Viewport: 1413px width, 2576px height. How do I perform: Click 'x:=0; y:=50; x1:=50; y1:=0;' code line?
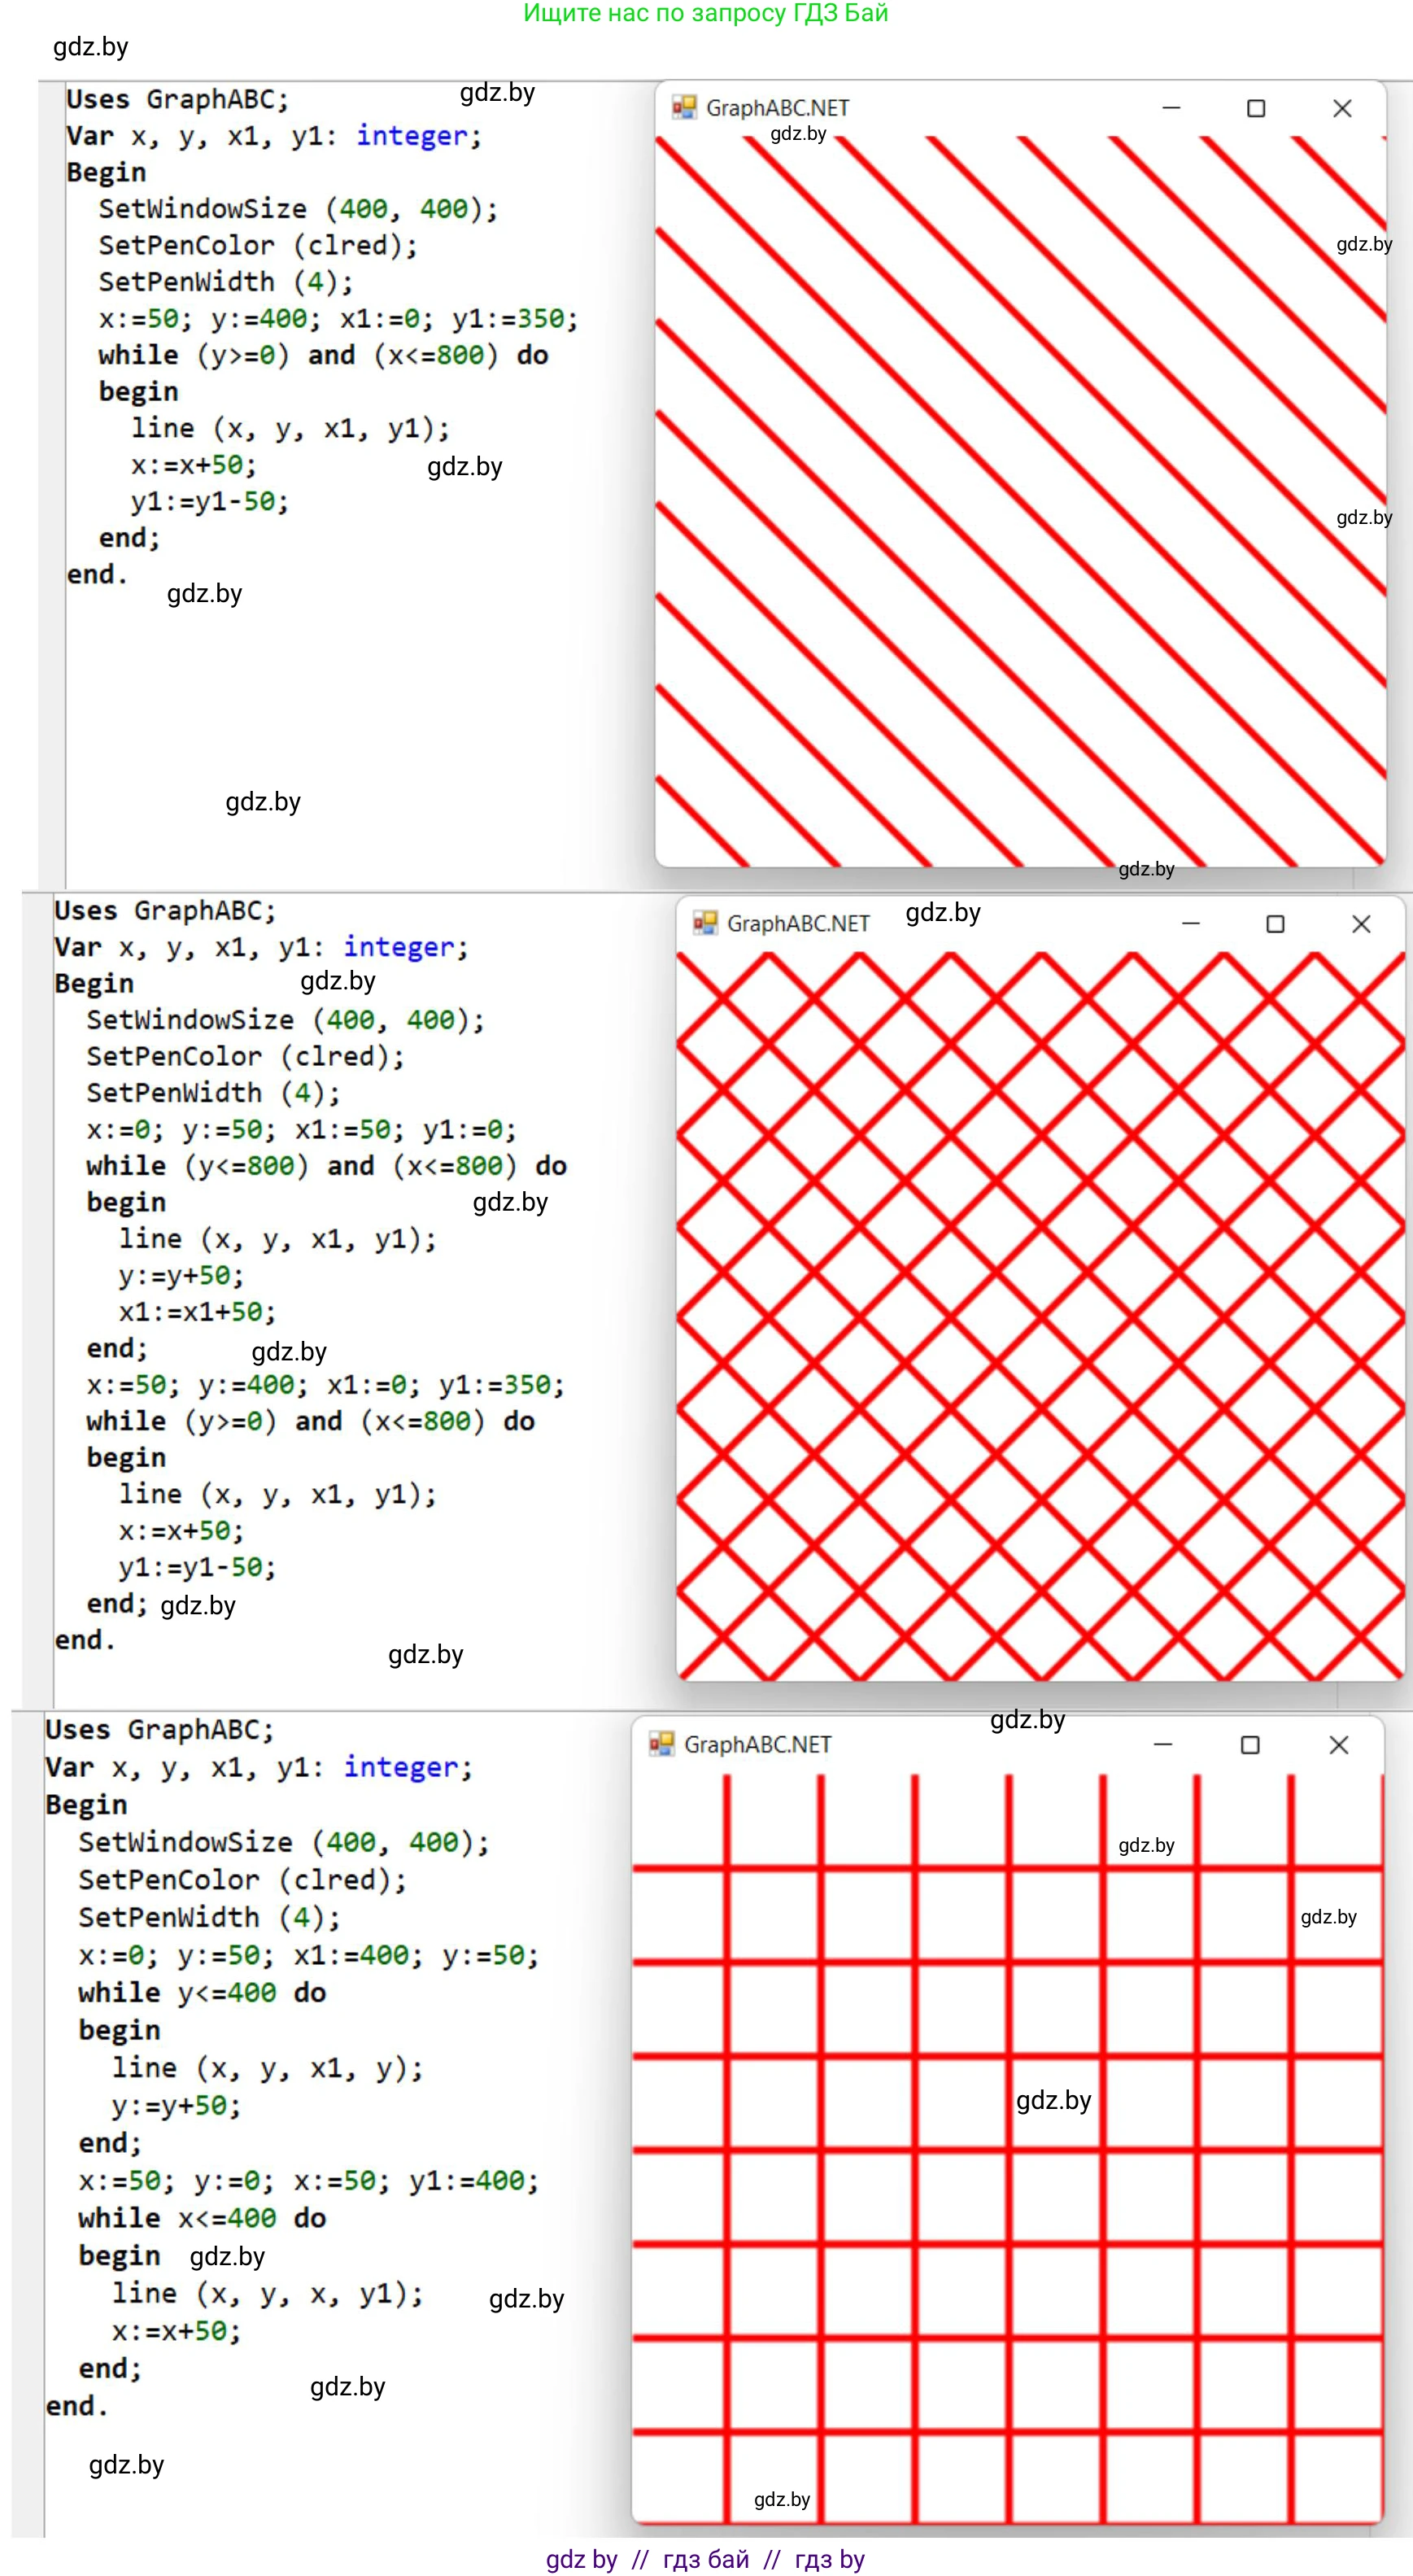tap(301, 1130)
